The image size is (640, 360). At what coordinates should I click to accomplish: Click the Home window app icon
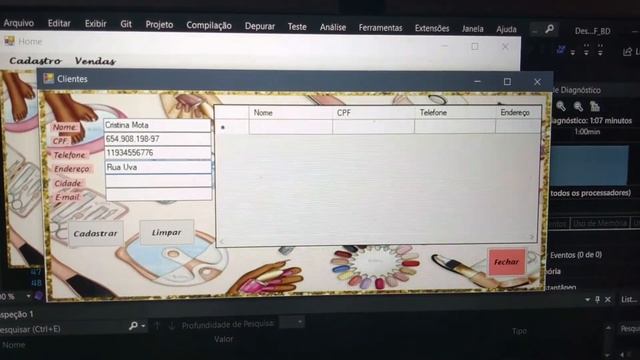[9, 41]
